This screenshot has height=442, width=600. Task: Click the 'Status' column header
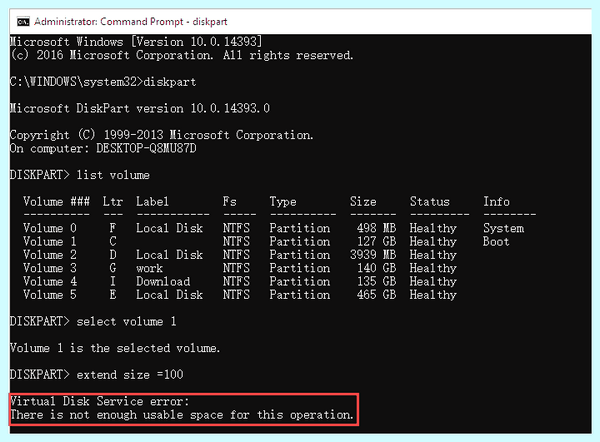point(430,201)
